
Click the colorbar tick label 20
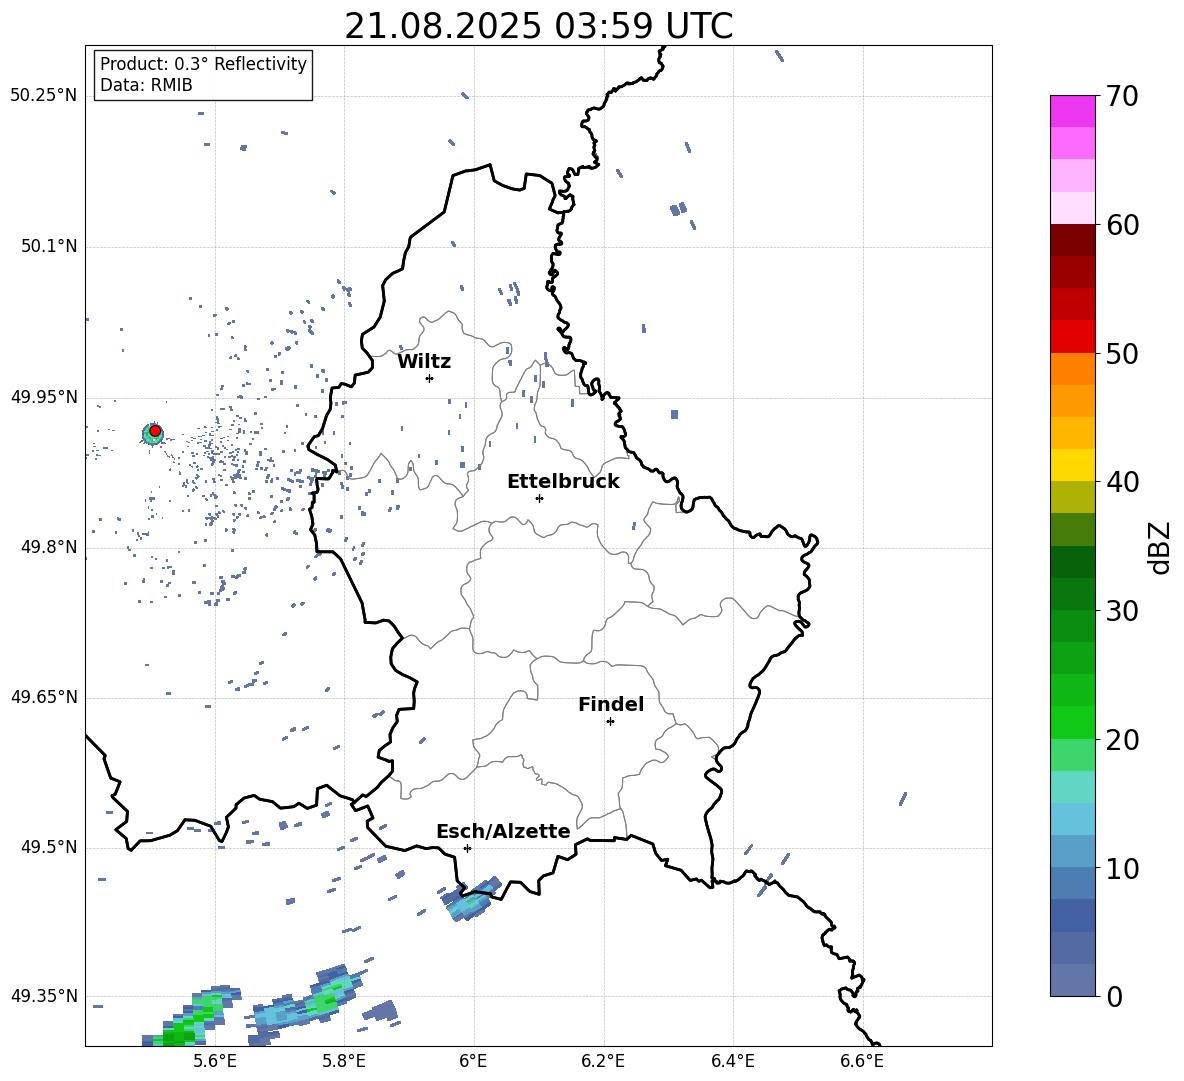click(x=1122, y=740)
